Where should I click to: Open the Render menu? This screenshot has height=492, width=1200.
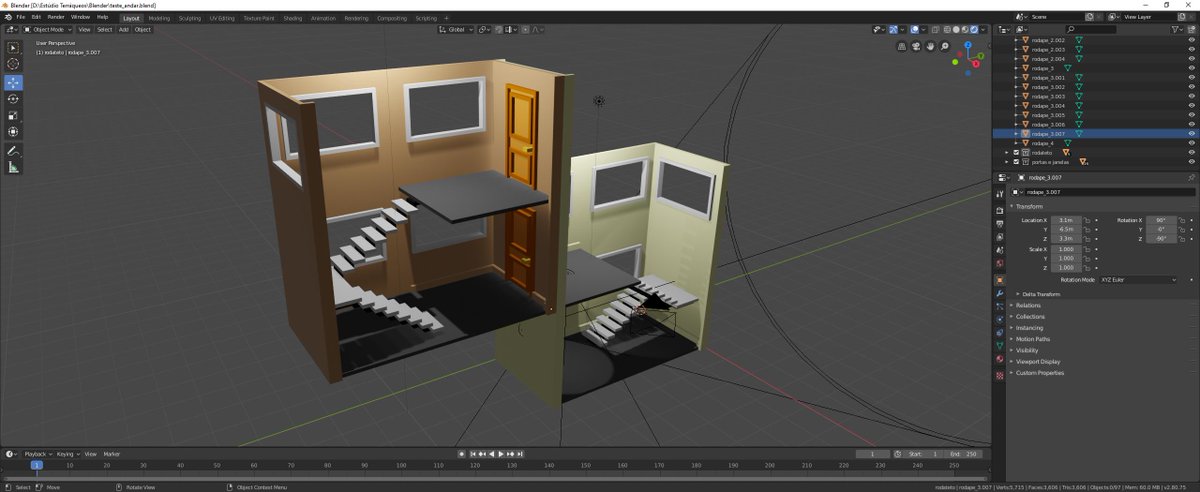pyautogui.click(x=56, y=17)
